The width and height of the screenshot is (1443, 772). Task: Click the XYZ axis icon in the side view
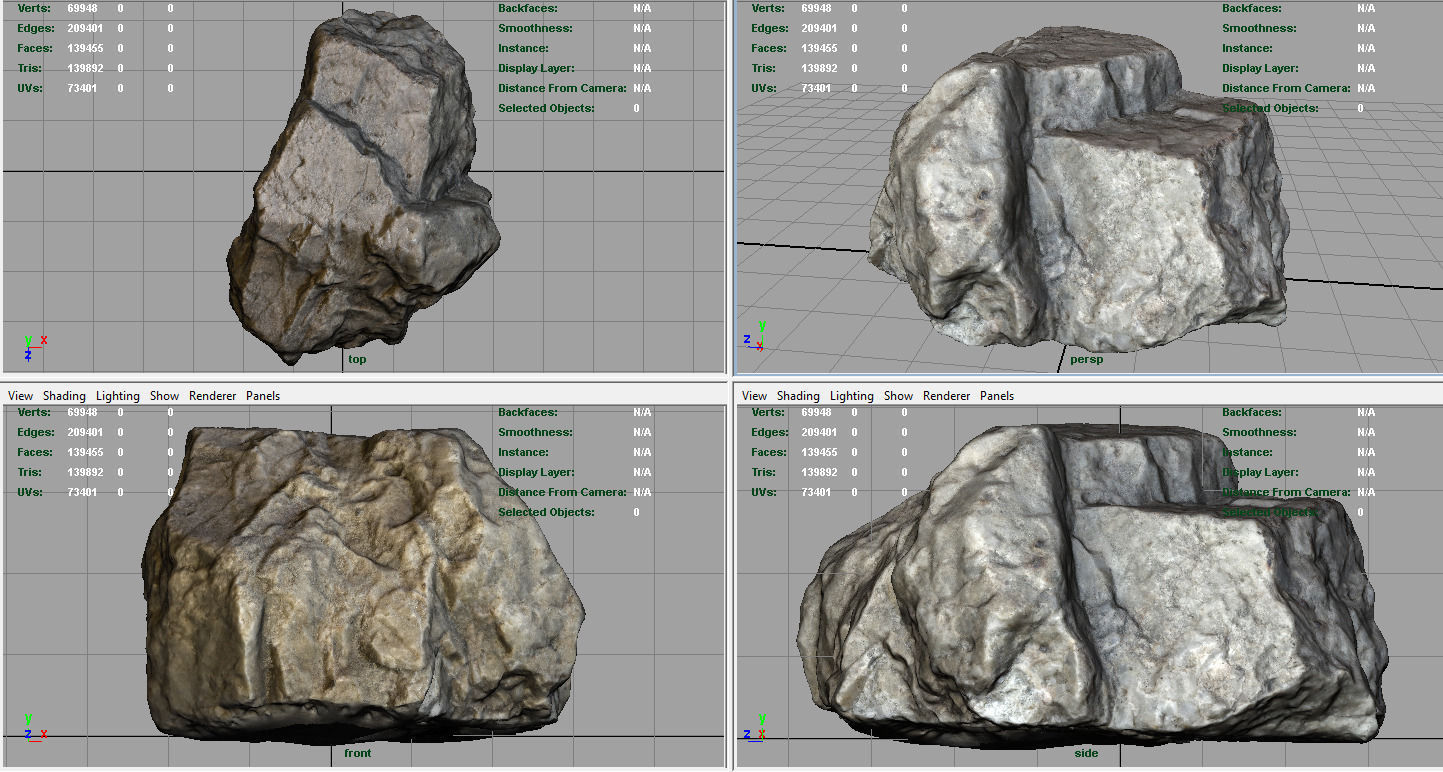tap(756, 727)
